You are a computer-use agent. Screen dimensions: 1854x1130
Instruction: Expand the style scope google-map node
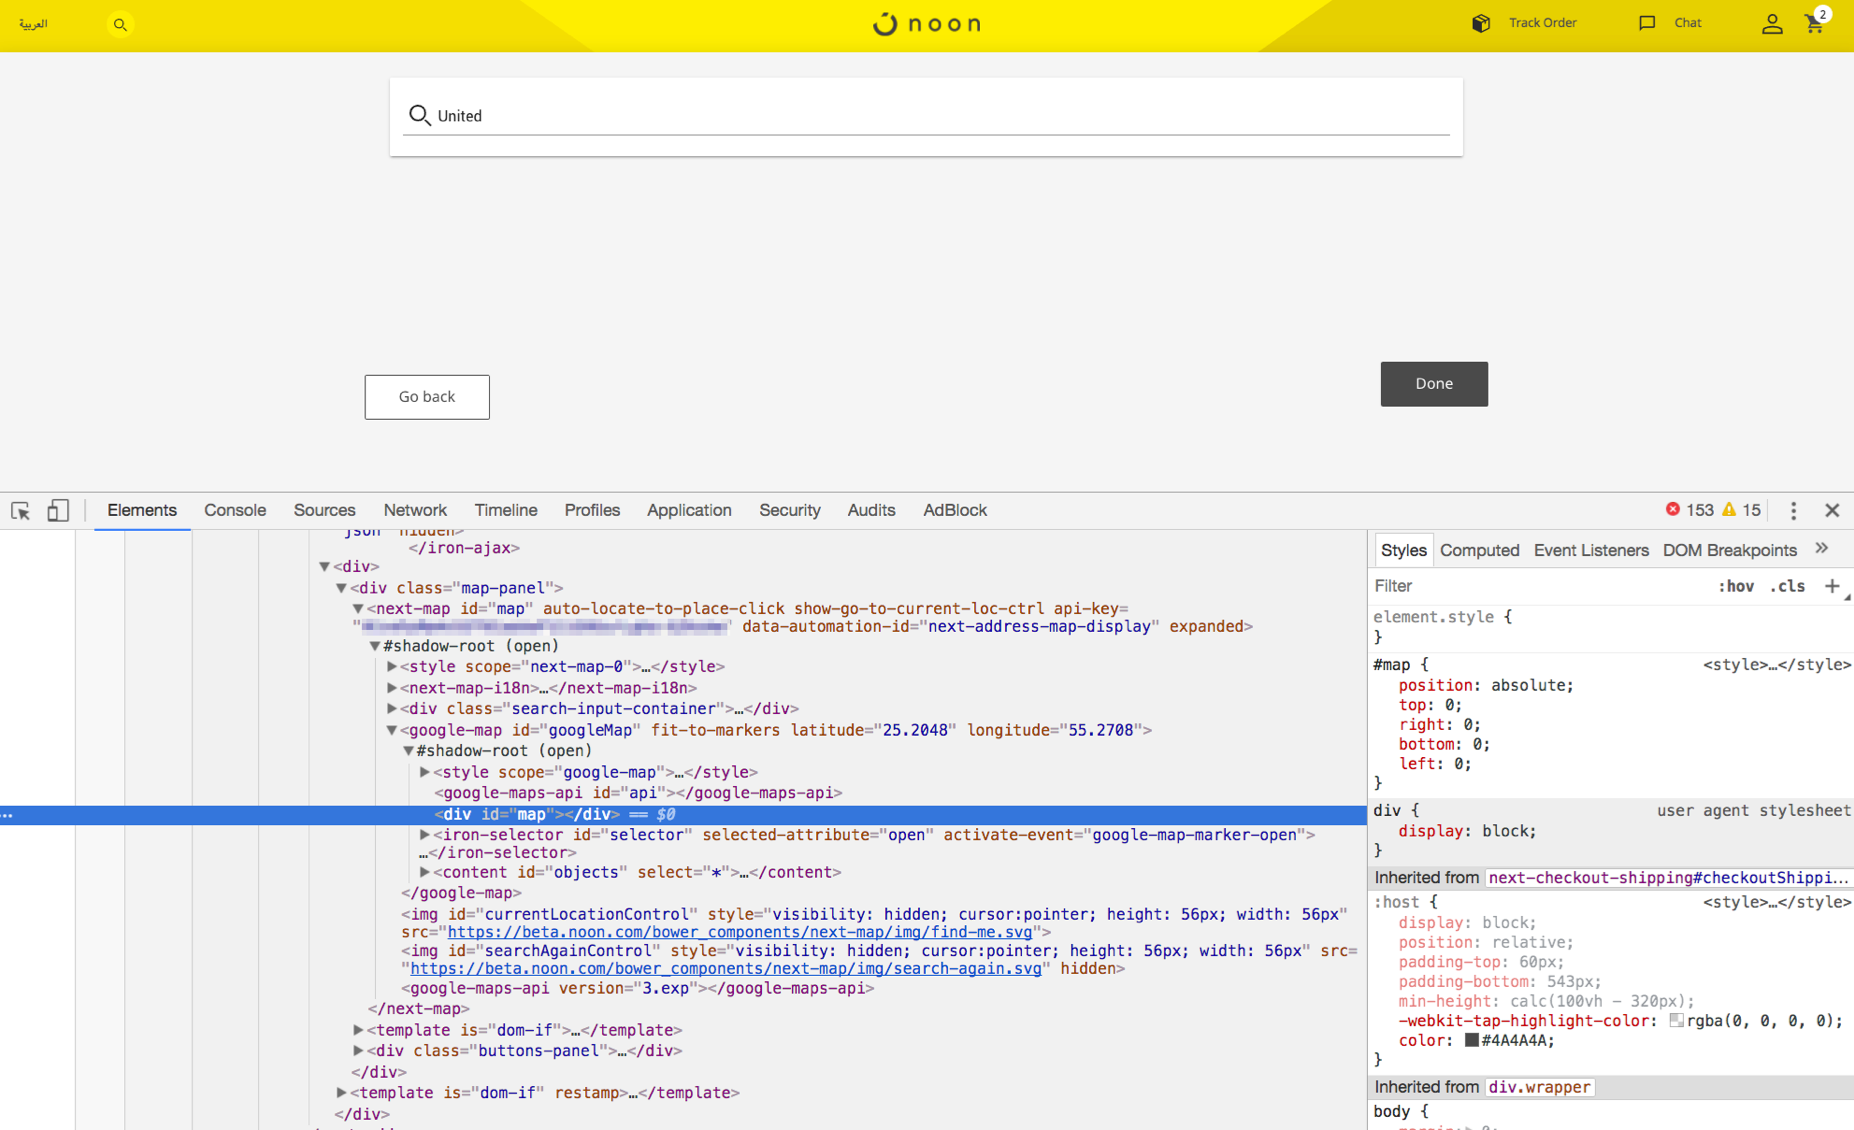[425, 772]
